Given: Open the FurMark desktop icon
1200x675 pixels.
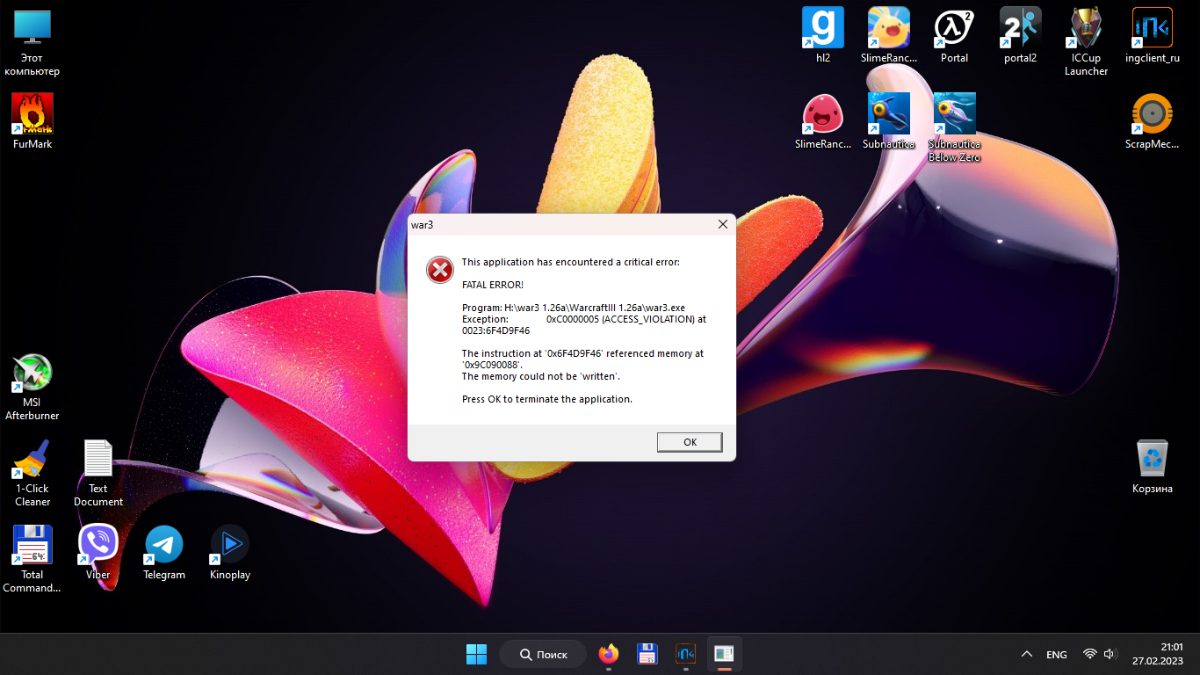Looking at the screenshot, I should pos(32,115).
